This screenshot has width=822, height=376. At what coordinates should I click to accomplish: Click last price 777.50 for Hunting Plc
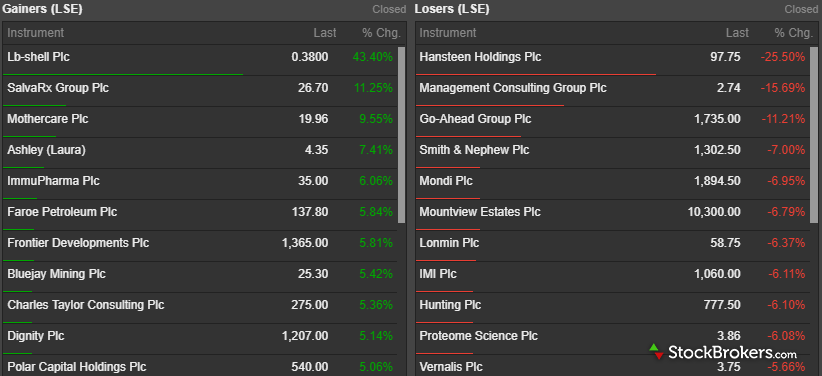pyautogui.click(x=725, y=304)
